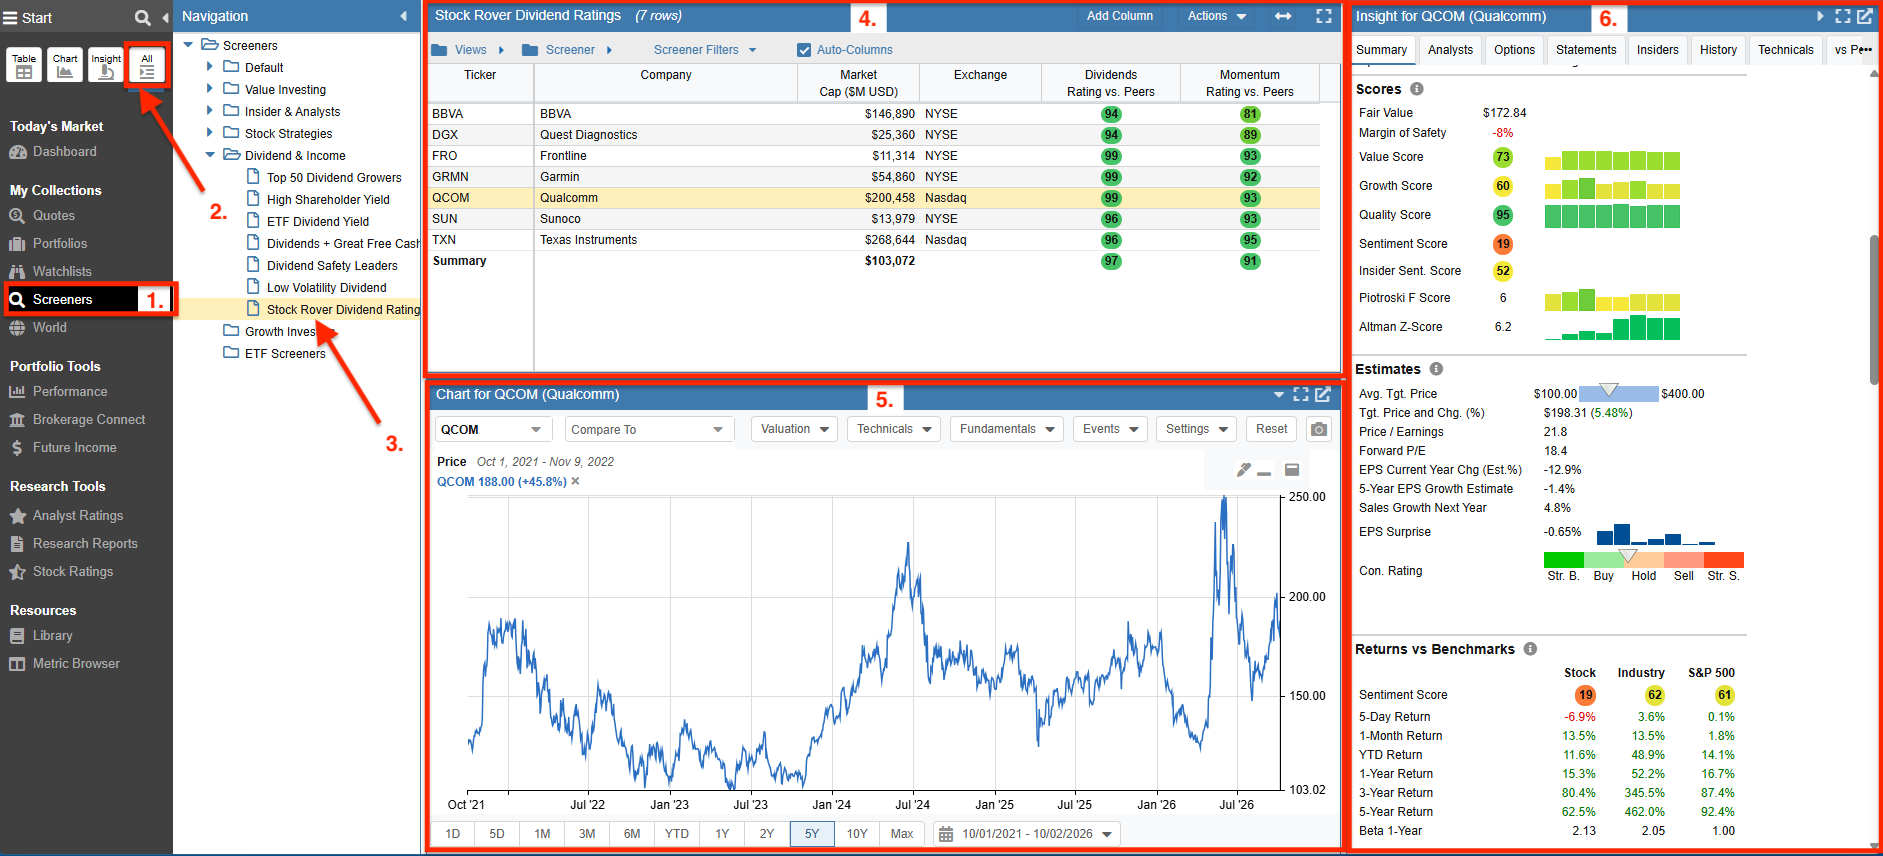
Task: Select the Insight layout icon
Action: tap(106, 65)
